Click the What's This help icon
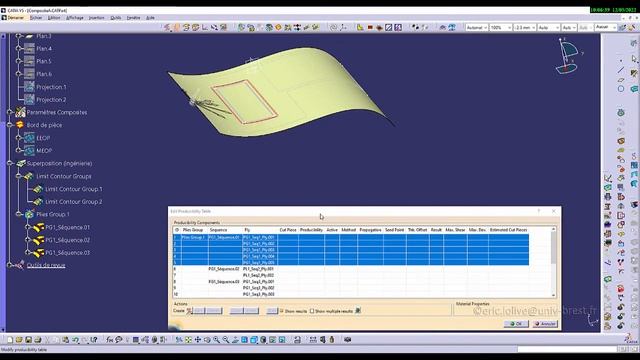 pos(94,340)
